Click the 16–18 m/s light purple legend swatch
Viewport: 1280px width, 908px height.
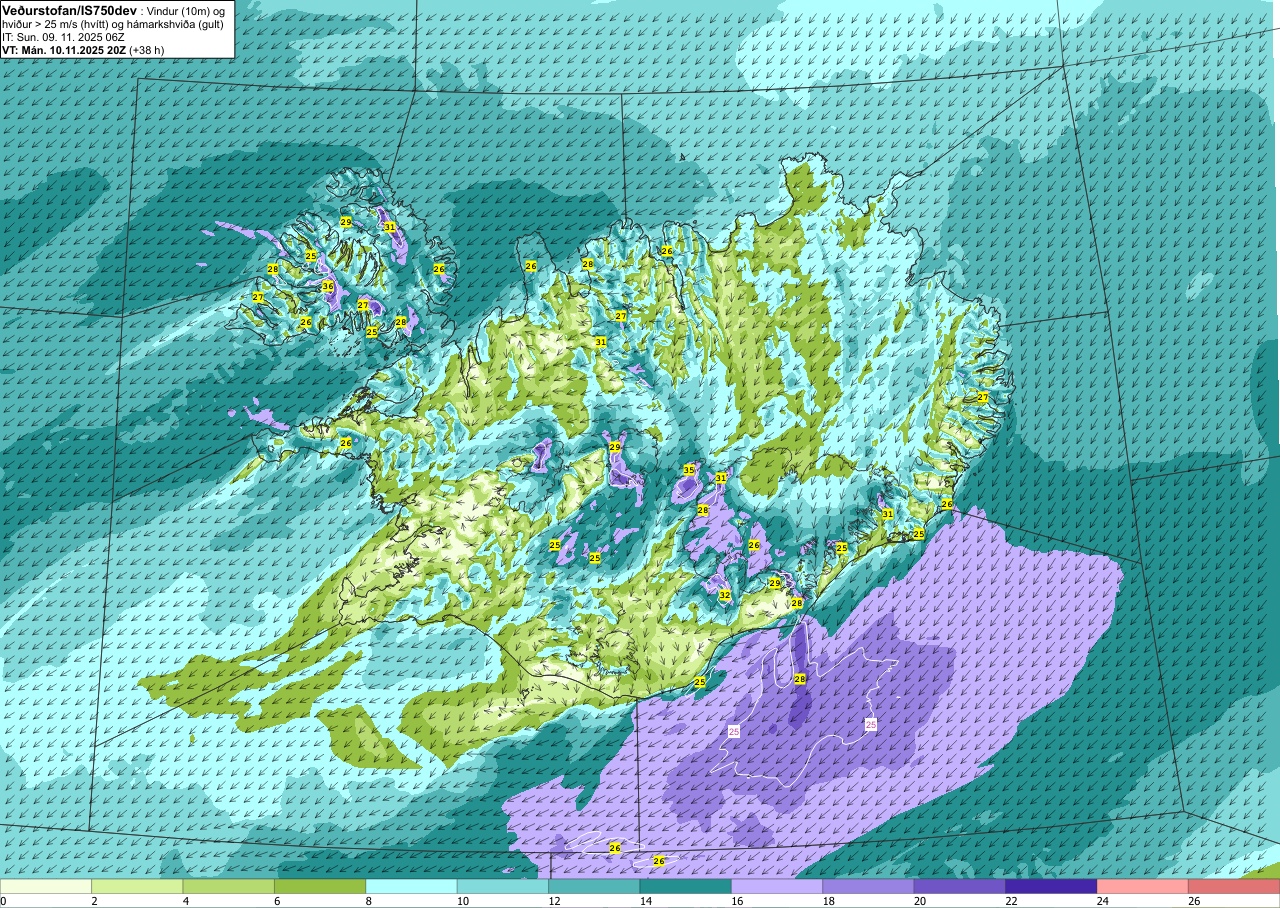click(777, 886)
